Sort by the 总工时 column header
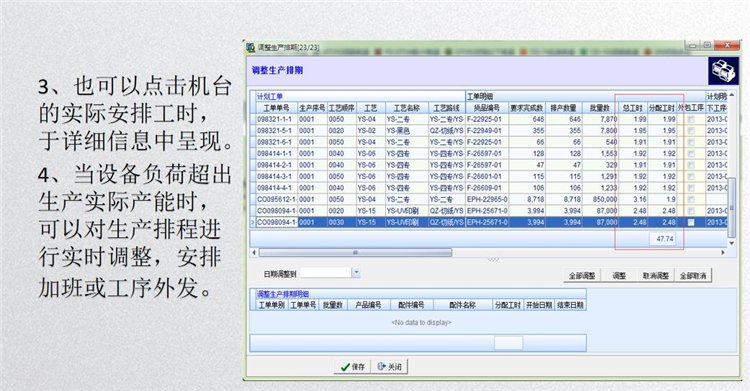The image size is (750, 391). 633,108
